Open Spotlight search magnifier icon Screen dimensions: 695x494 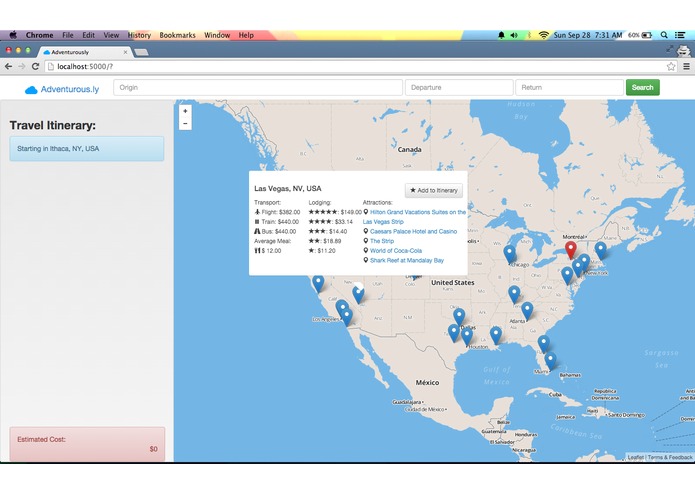pyautogui.click(x=664, y=35)
